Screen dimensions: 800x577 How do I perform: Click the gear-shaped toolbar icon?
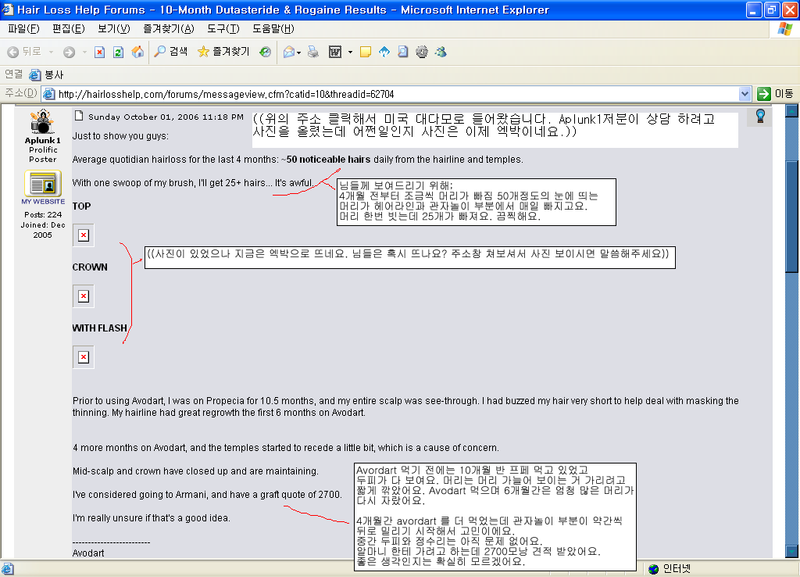(x=421, y=52)
